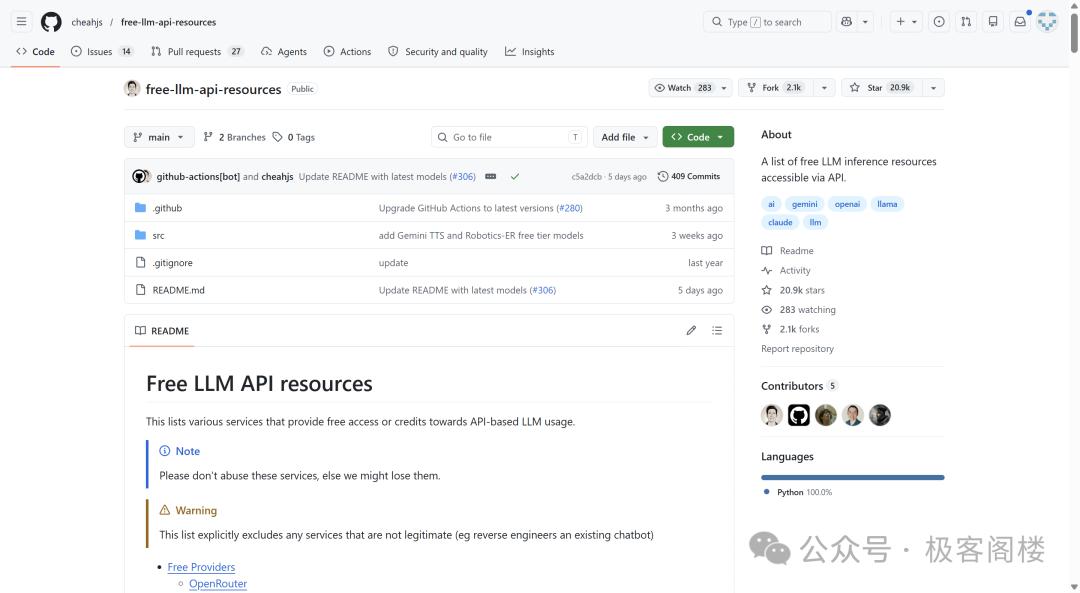Click the fork icon beside 2.1k forks
1080x593 pixels.
coord(767,329)
